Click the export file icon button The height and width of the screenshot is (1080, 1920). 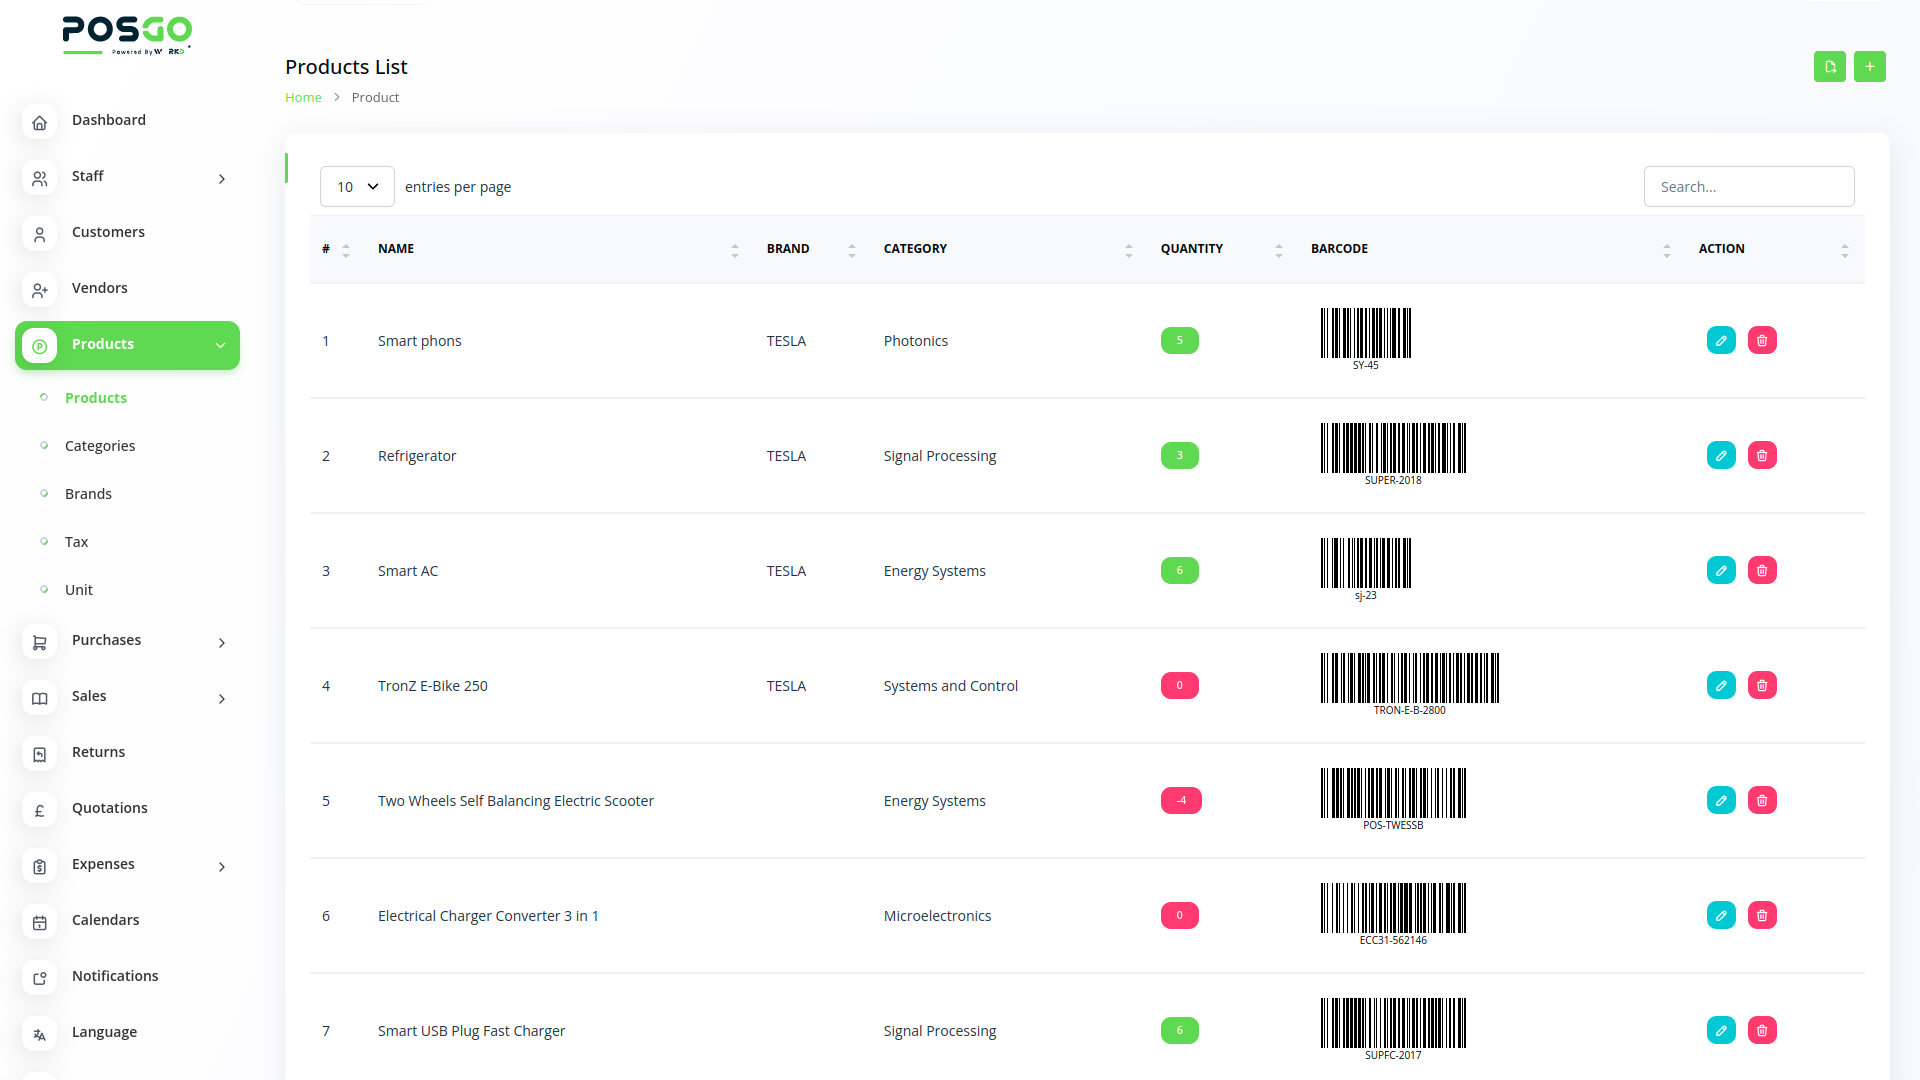(1829, 67)
